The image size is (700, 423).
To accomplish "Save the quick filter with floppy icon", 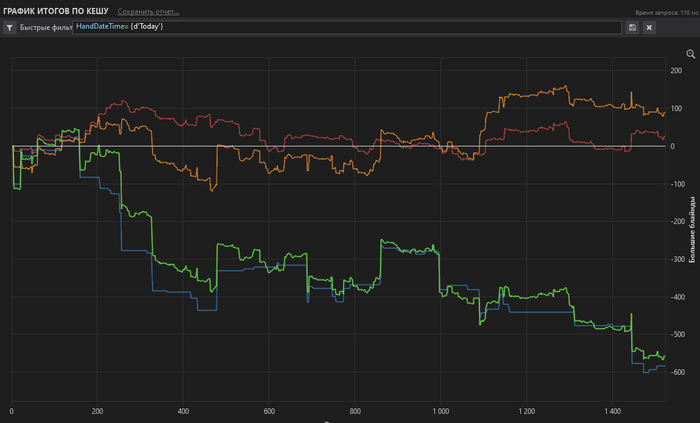I will 632,27.
